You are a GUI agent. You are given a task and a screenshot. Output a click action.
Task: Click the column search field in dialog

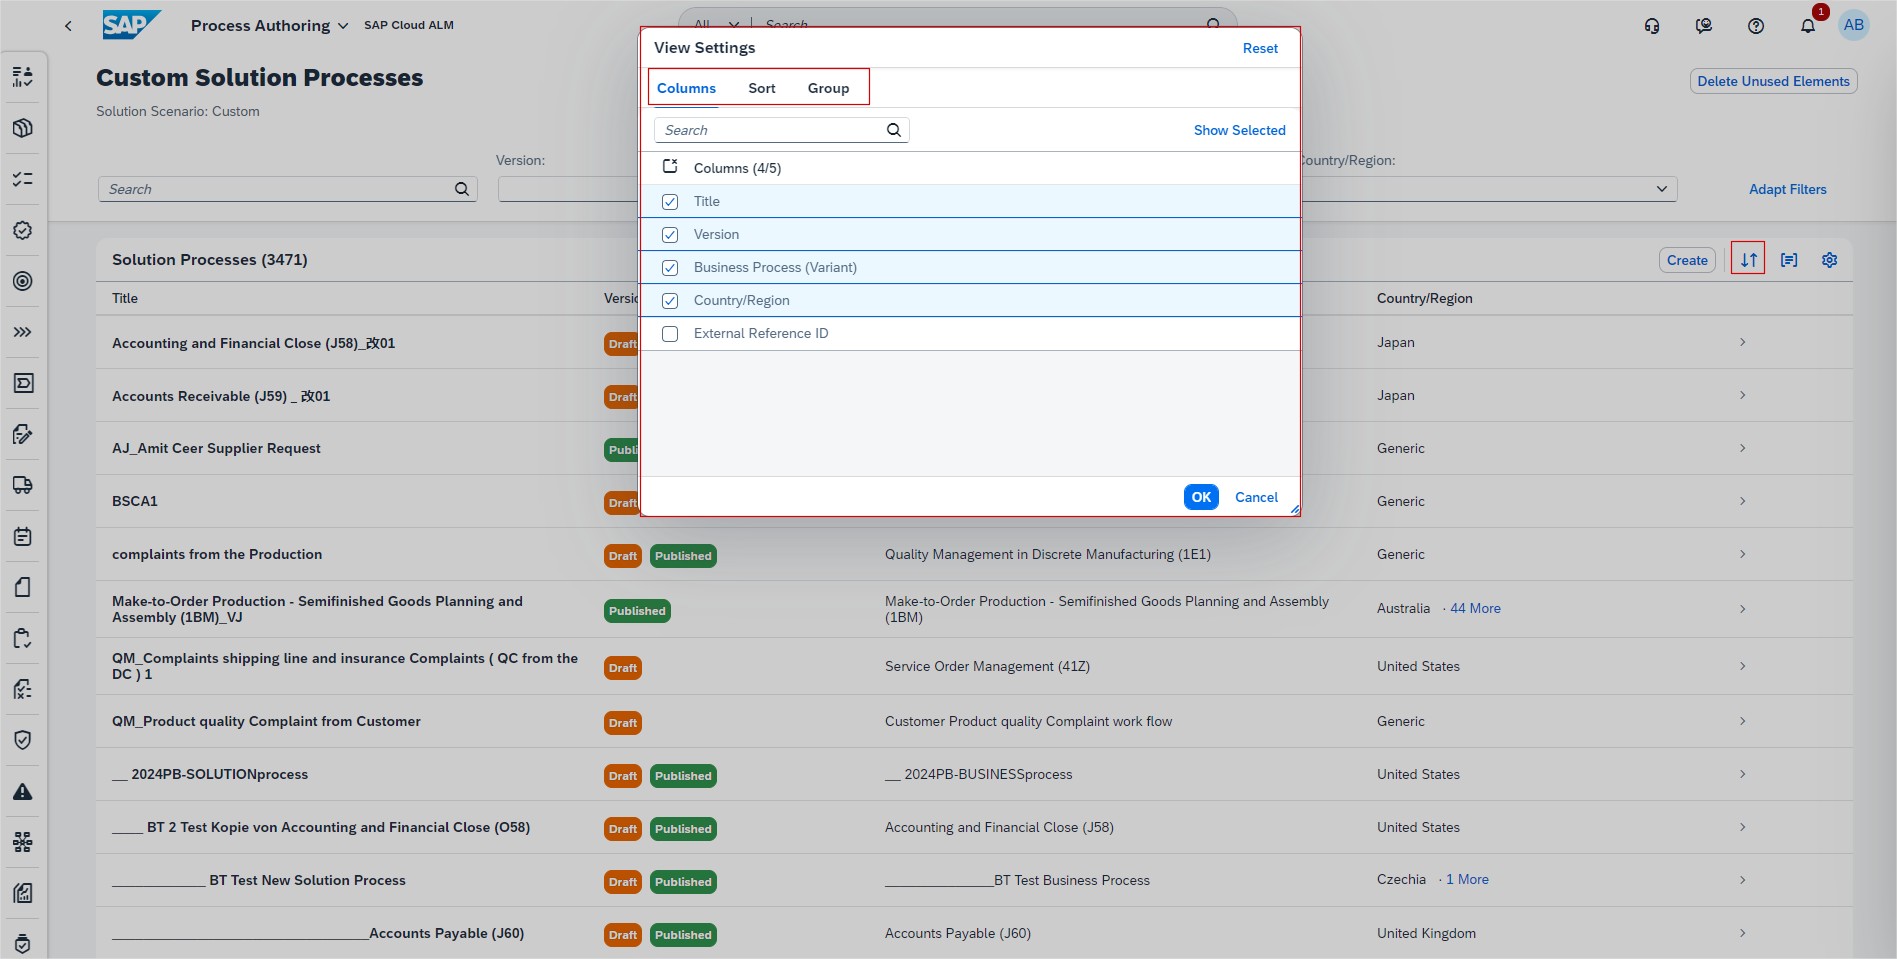[770, 130]
